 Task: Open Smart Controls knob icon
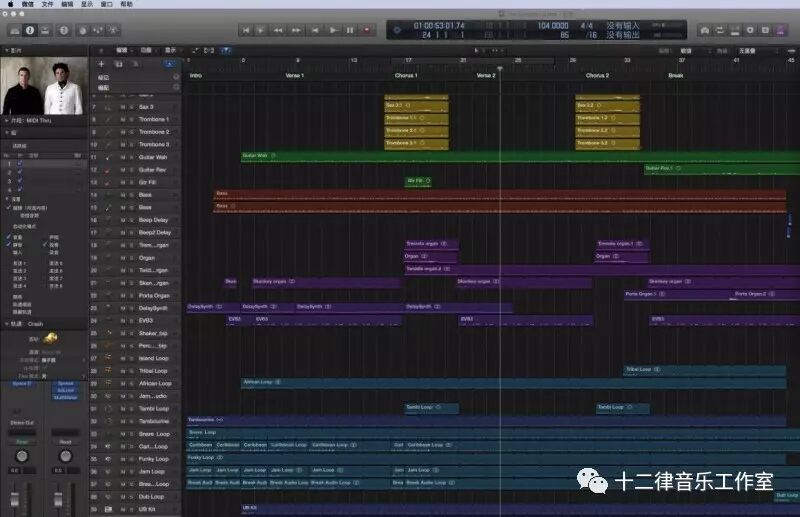pos(83,31)
